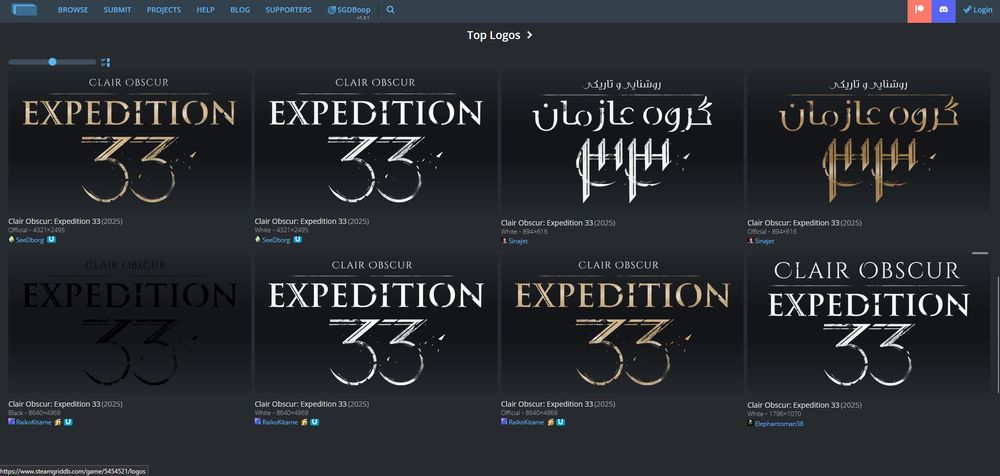Open Elephantoman38's white logo thumbnail
The height and width of the screenshot is (476, 1000).
[868, 324]
